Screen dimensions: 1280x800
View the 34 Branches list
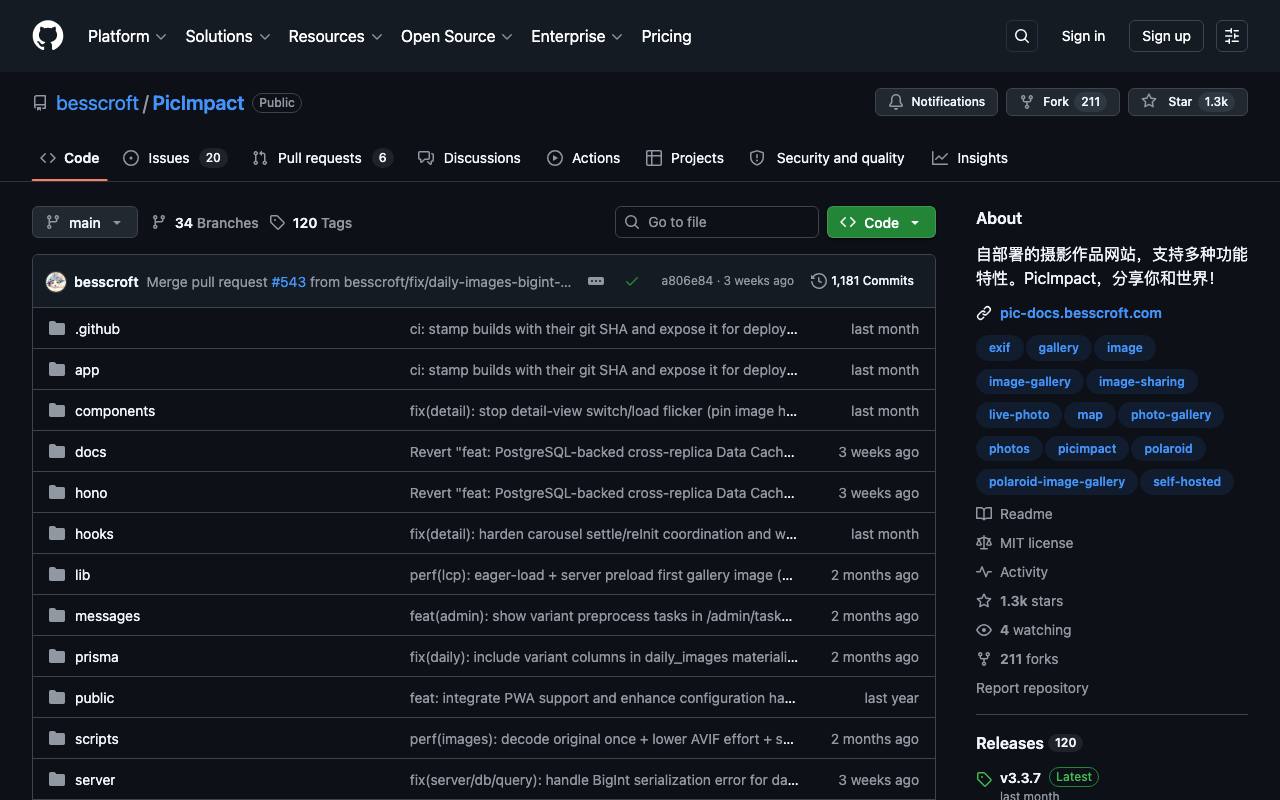[x=205, y=222]
